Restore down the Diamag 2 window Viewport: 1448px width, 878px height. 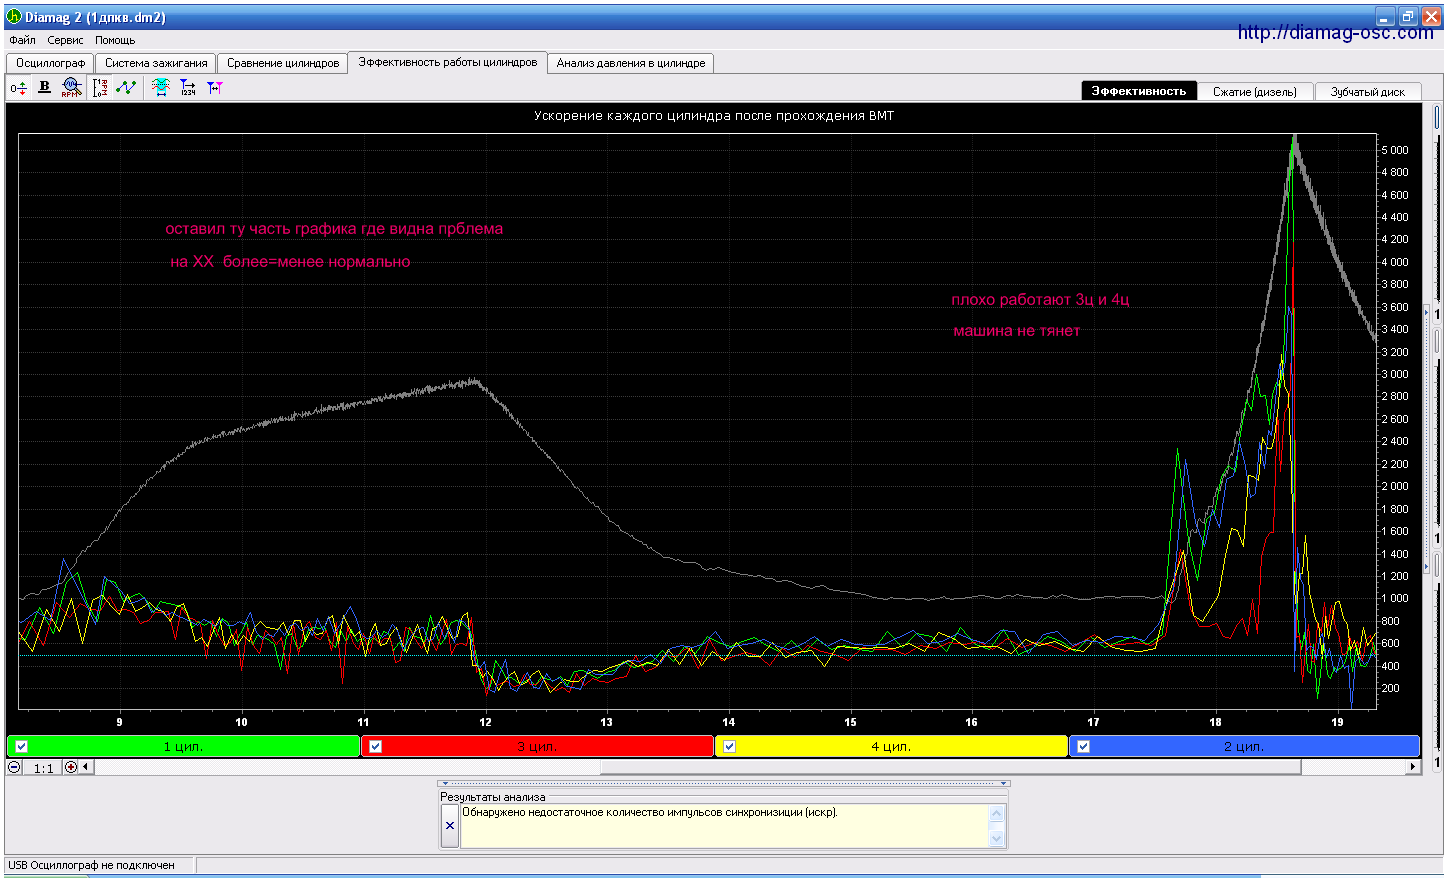click(1408, 16)
